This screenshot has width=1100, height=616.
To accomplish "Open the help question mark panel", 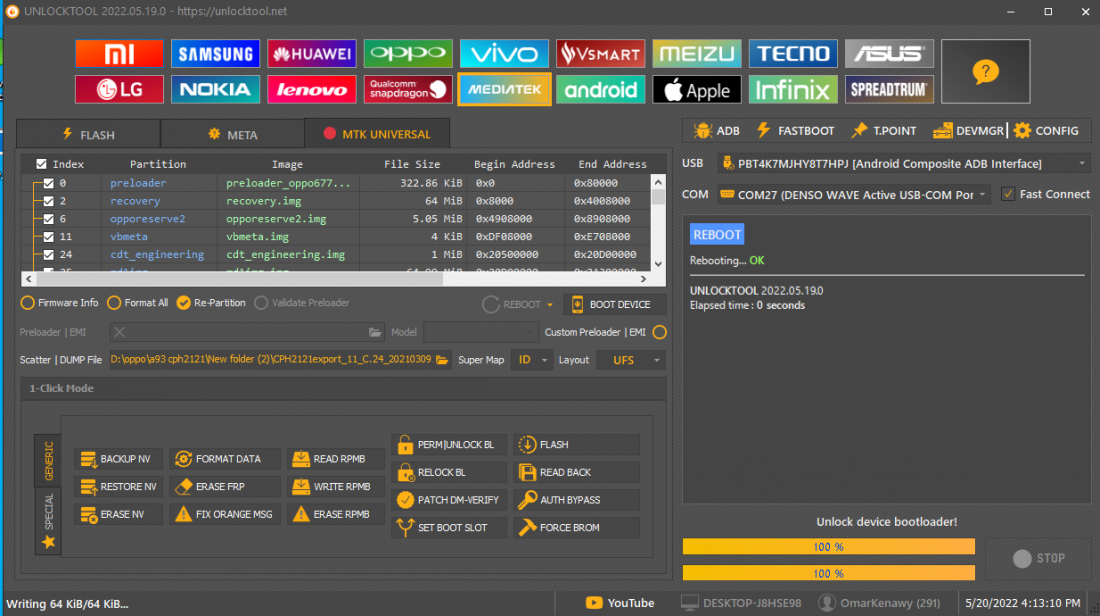I will tap(985, 72).
